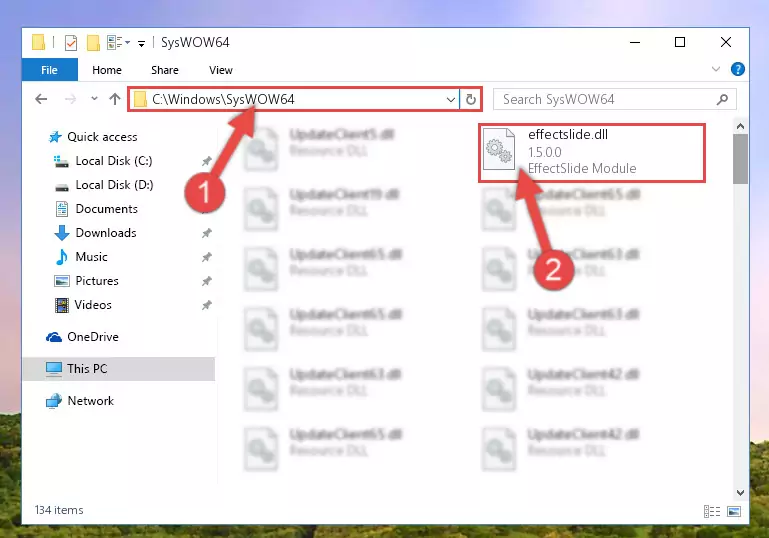769x538 pixels.
Task: Select the effectslide.dll file name
Action: point(567,134)
